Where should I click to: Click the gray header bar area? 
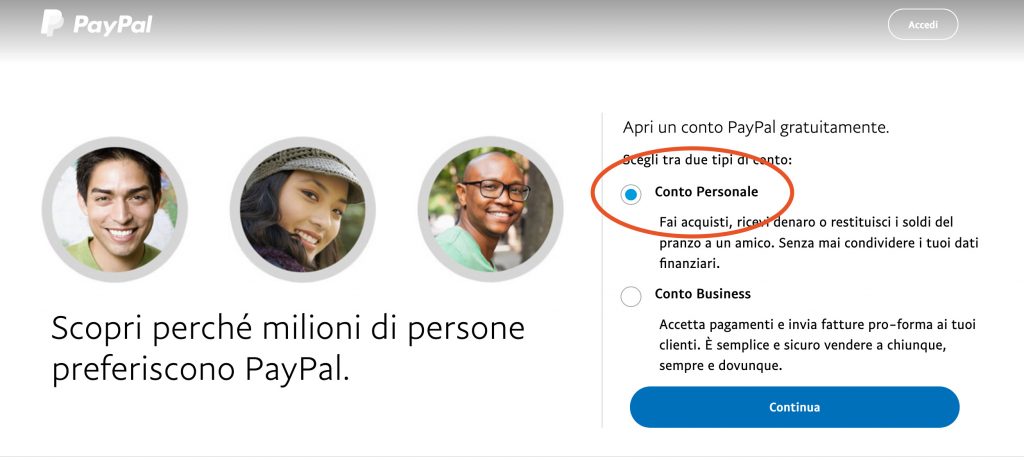(512, 29)
